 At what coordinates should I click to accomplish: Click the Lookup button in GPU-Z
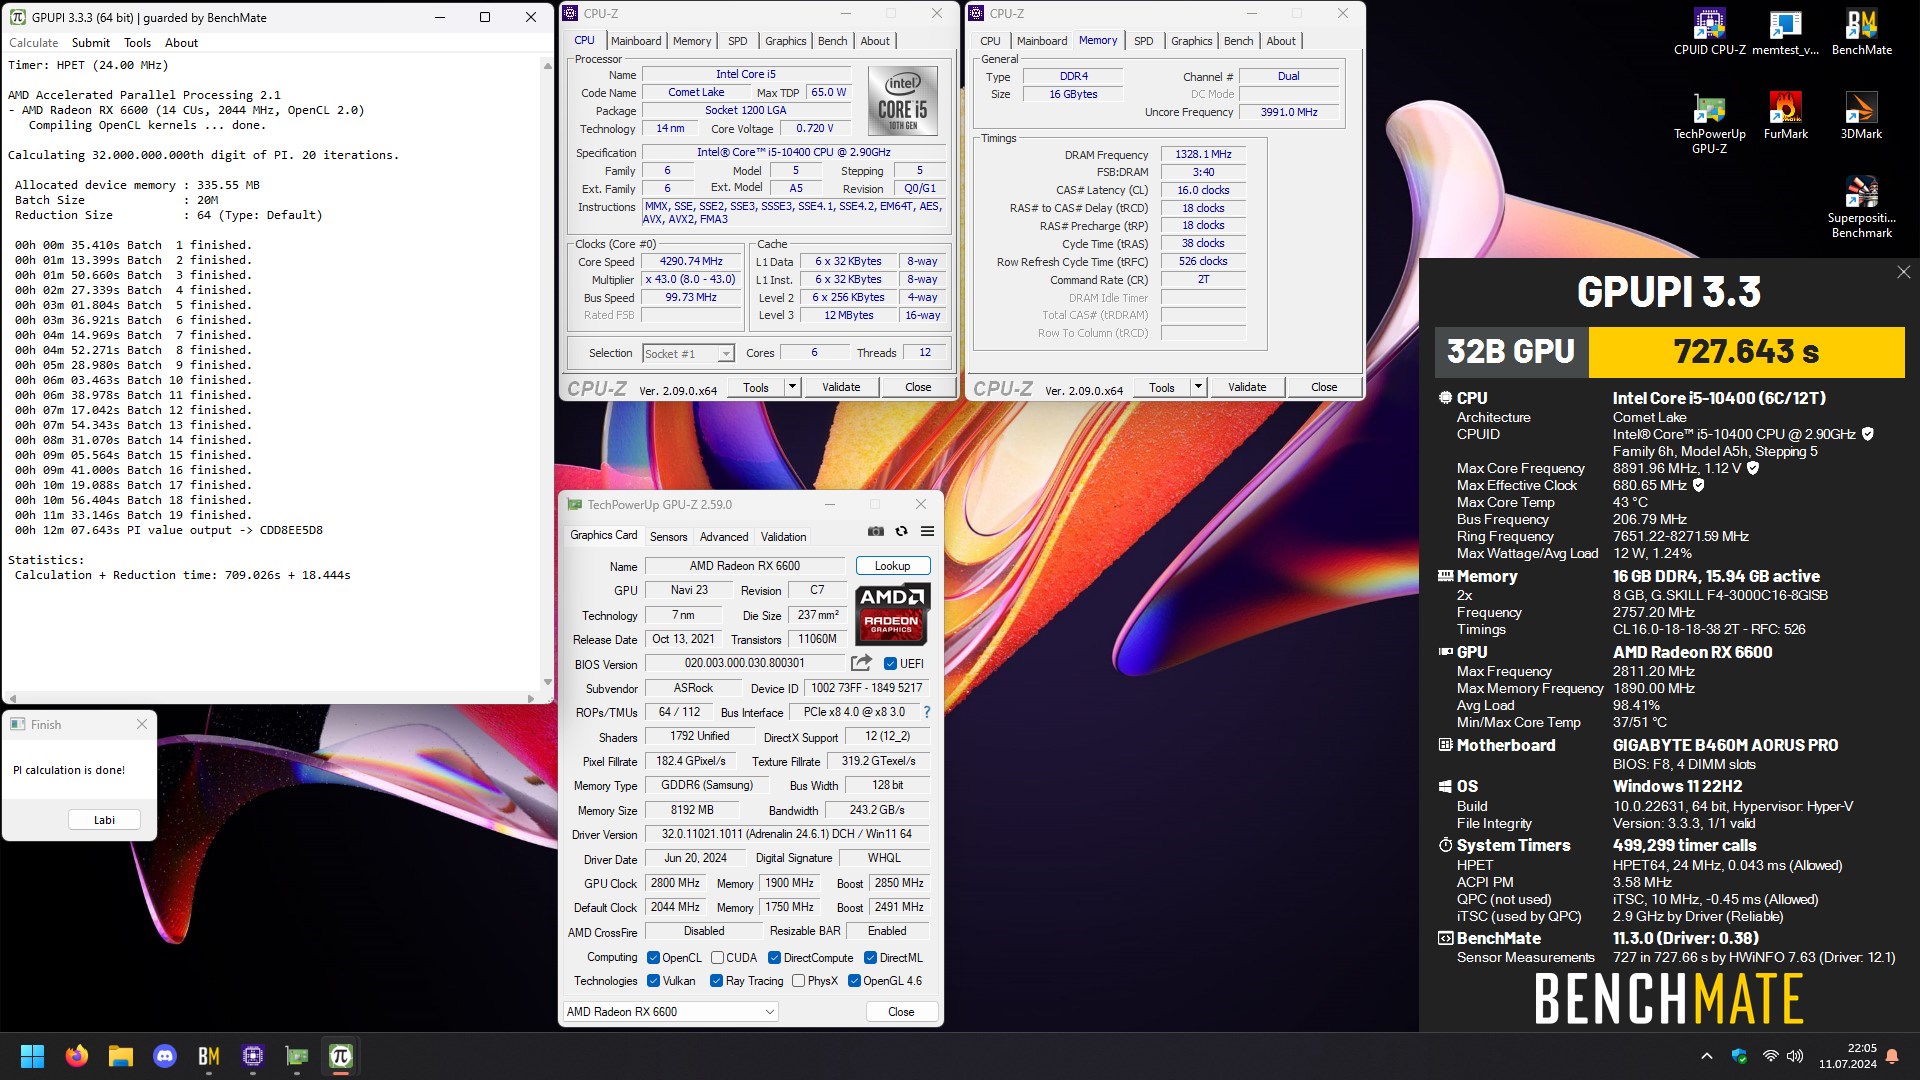[x=892, y=565]
